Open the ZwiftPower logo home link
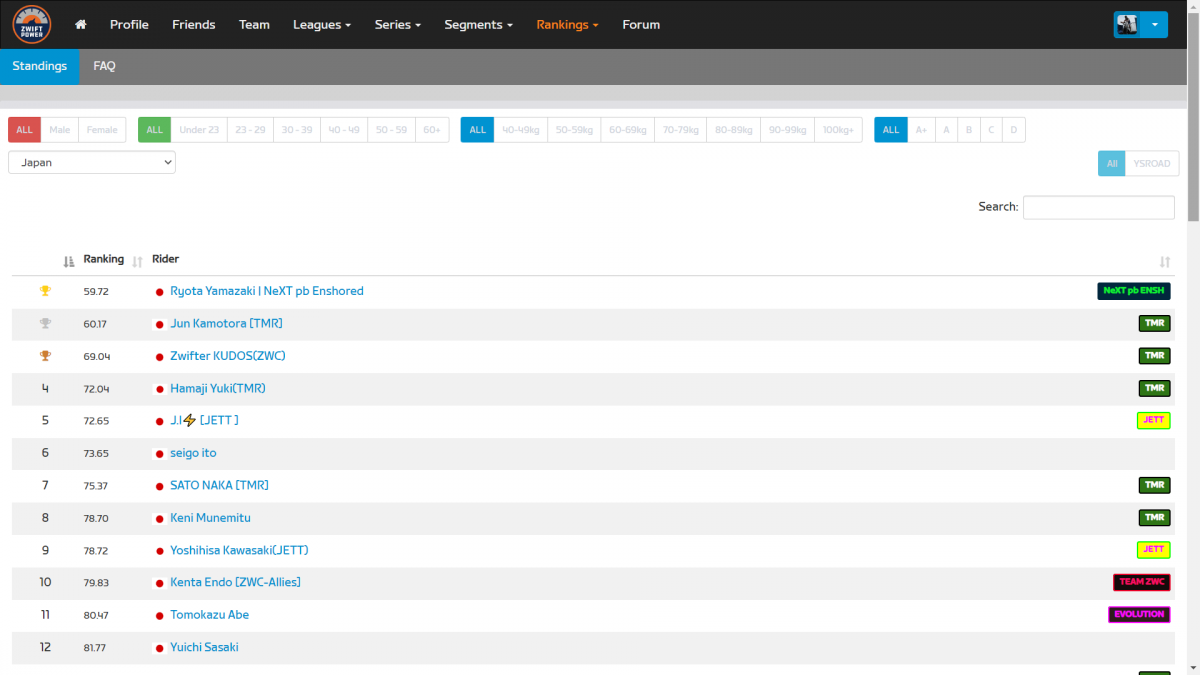 pos(32,24)
